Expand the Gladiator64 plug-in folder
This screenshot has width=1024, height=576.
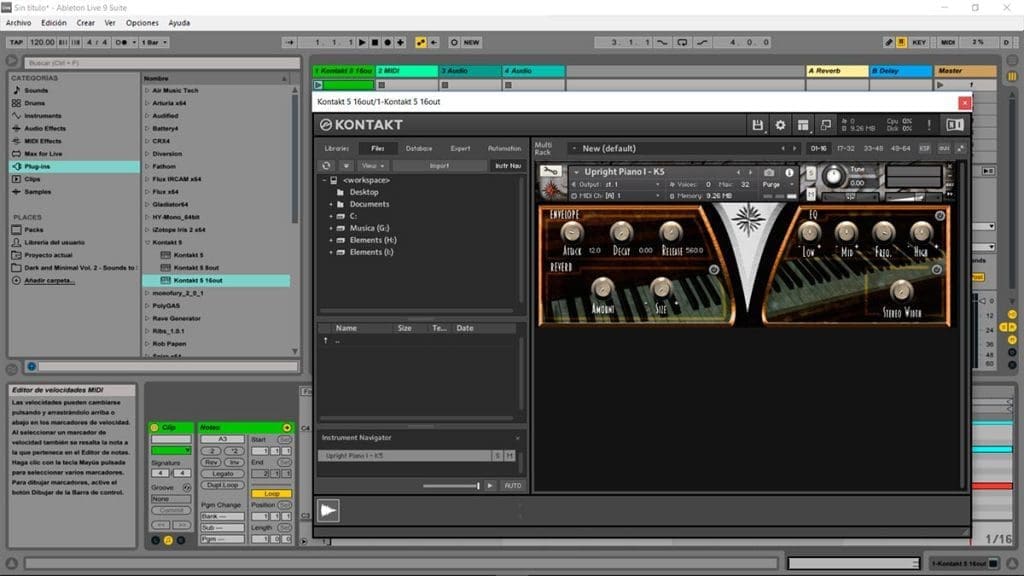[x=147, y=204]
